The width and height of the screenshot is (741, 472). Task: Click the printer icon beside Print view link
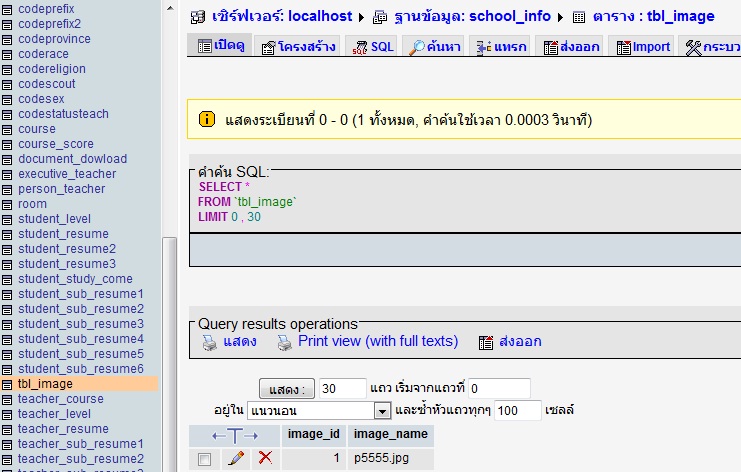tap(284, 342)
